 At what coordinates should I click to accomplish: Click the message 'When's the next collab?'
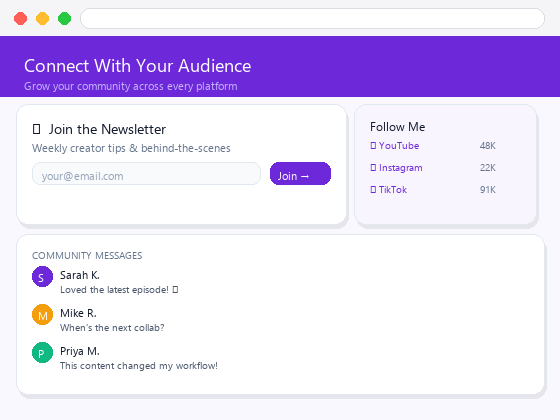click(112, 328)
